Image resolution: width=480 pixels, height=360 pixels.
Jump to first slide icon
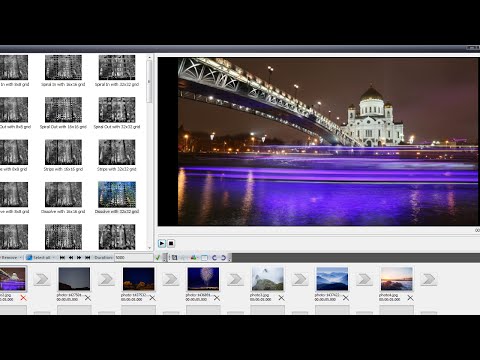[x=62, y=257]
